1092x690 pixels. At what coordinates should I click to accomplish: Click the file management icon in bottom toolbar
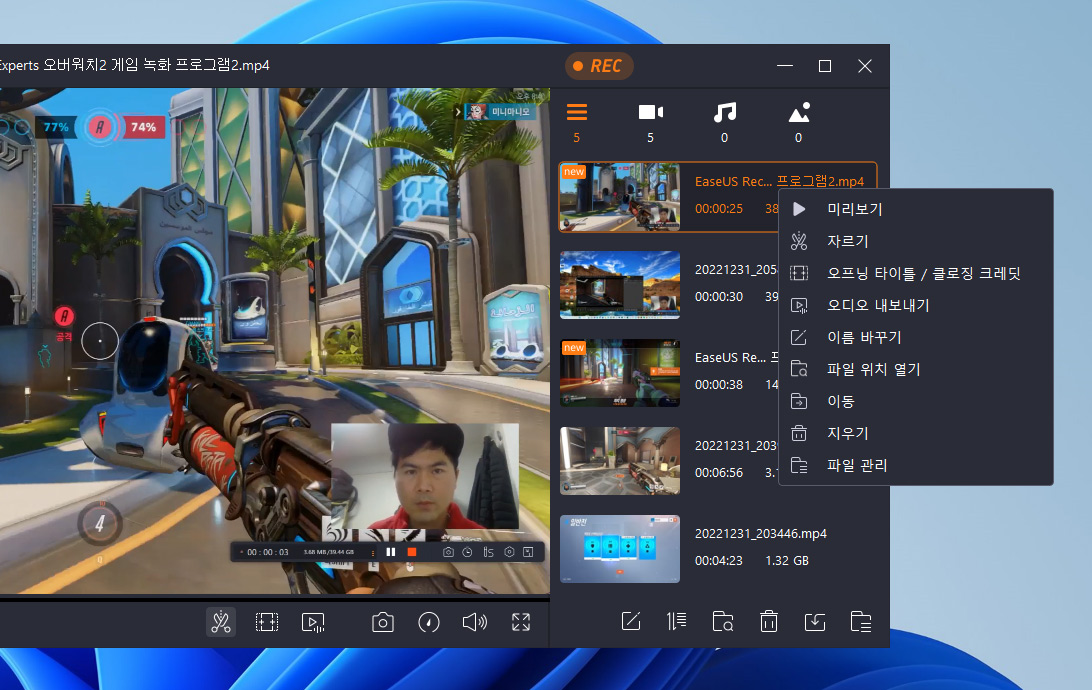[x=861, y=621]
